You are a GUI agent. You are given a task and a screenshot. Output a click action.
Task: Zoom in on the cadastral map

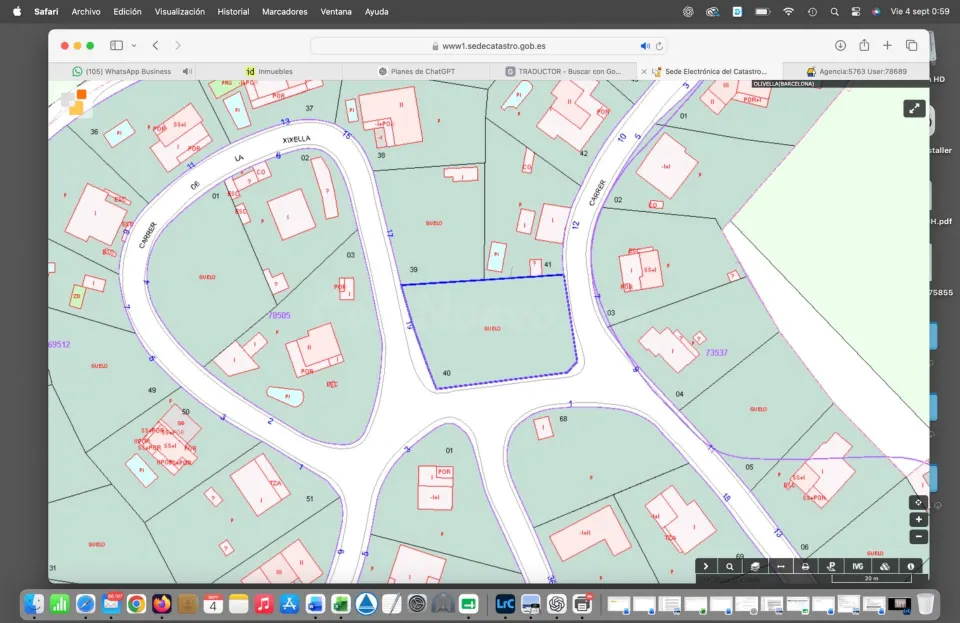click(x=918, y=520)
